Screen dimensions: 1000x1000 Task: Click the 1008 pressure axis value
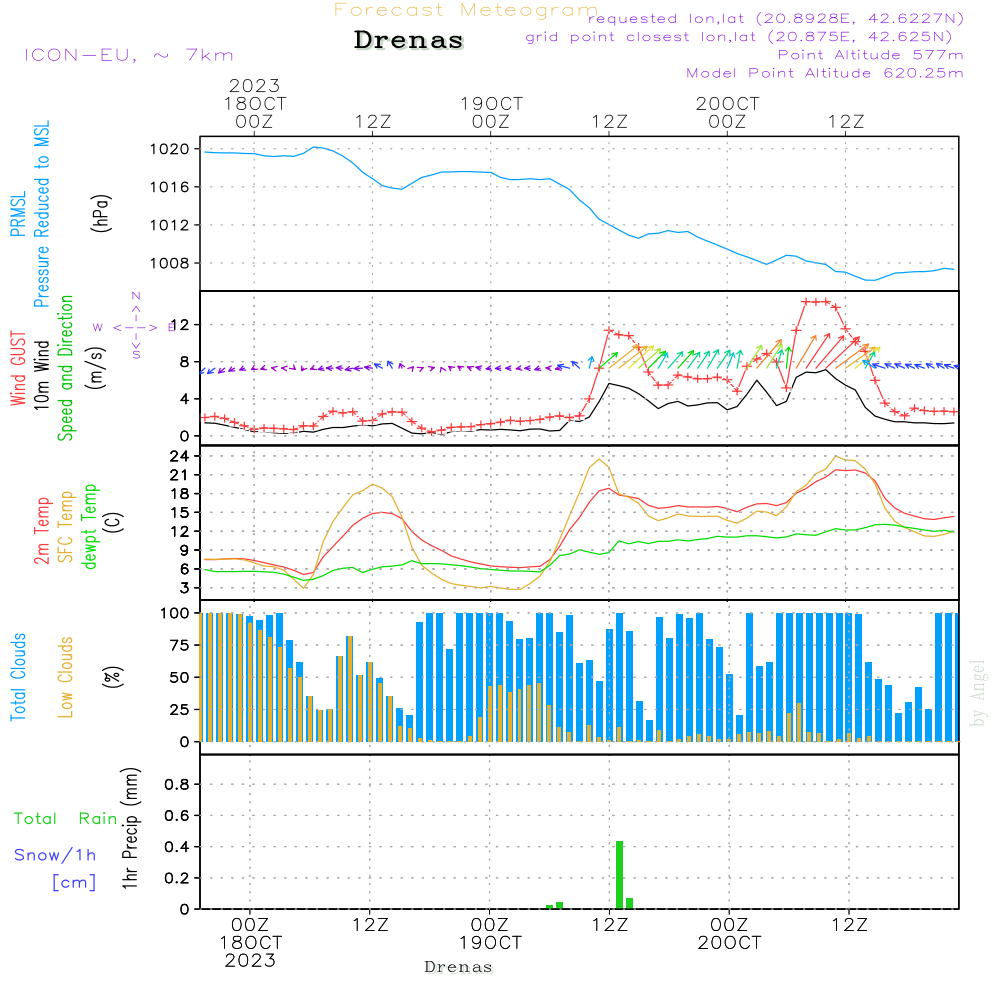(169, 263)
